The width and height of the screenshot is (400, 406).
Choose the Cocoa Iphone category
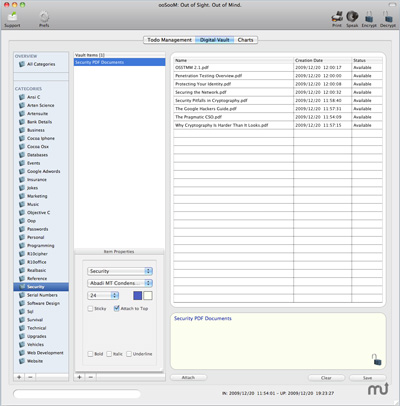coord(41,138)
